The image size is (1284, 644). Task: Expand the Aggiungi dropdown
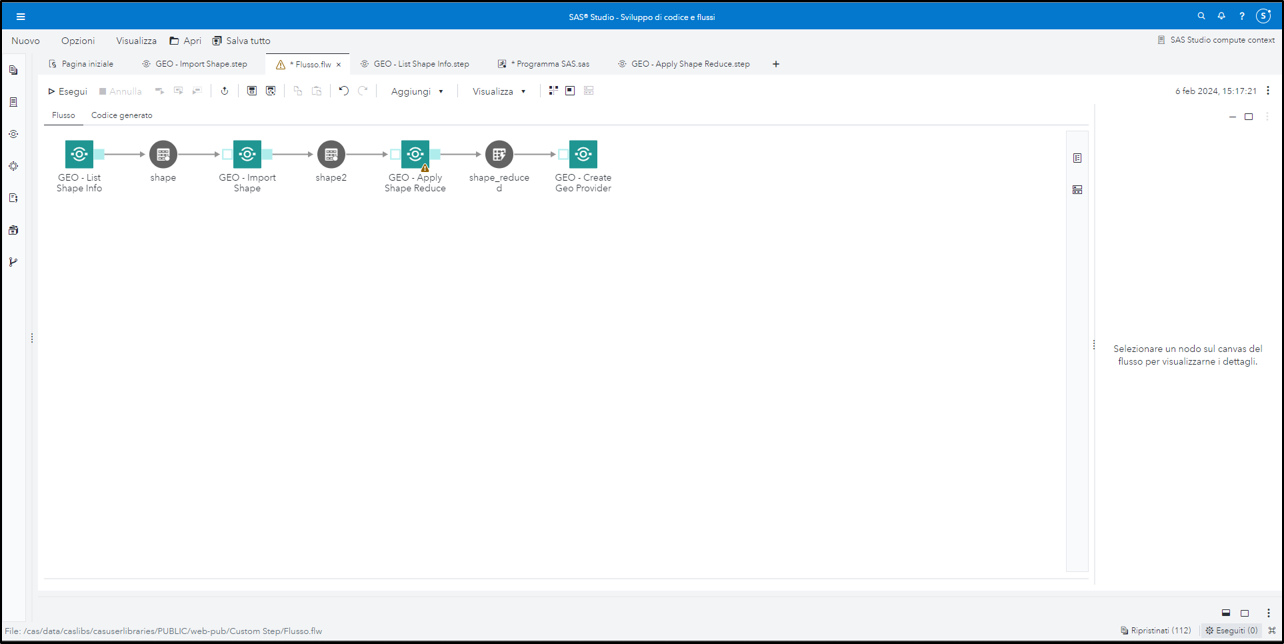[417, 91]
